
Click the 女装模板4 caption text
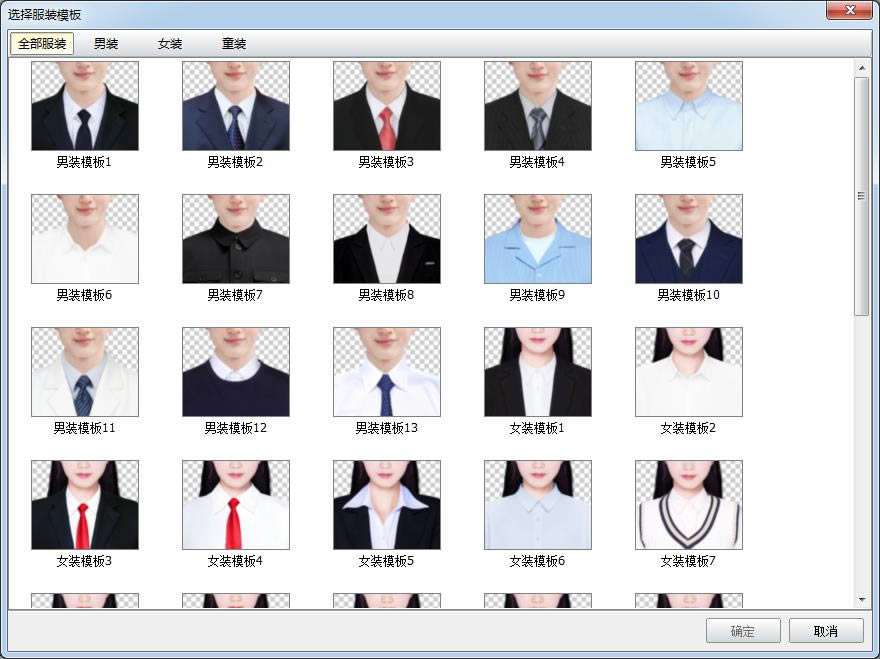tap(235, 561)
